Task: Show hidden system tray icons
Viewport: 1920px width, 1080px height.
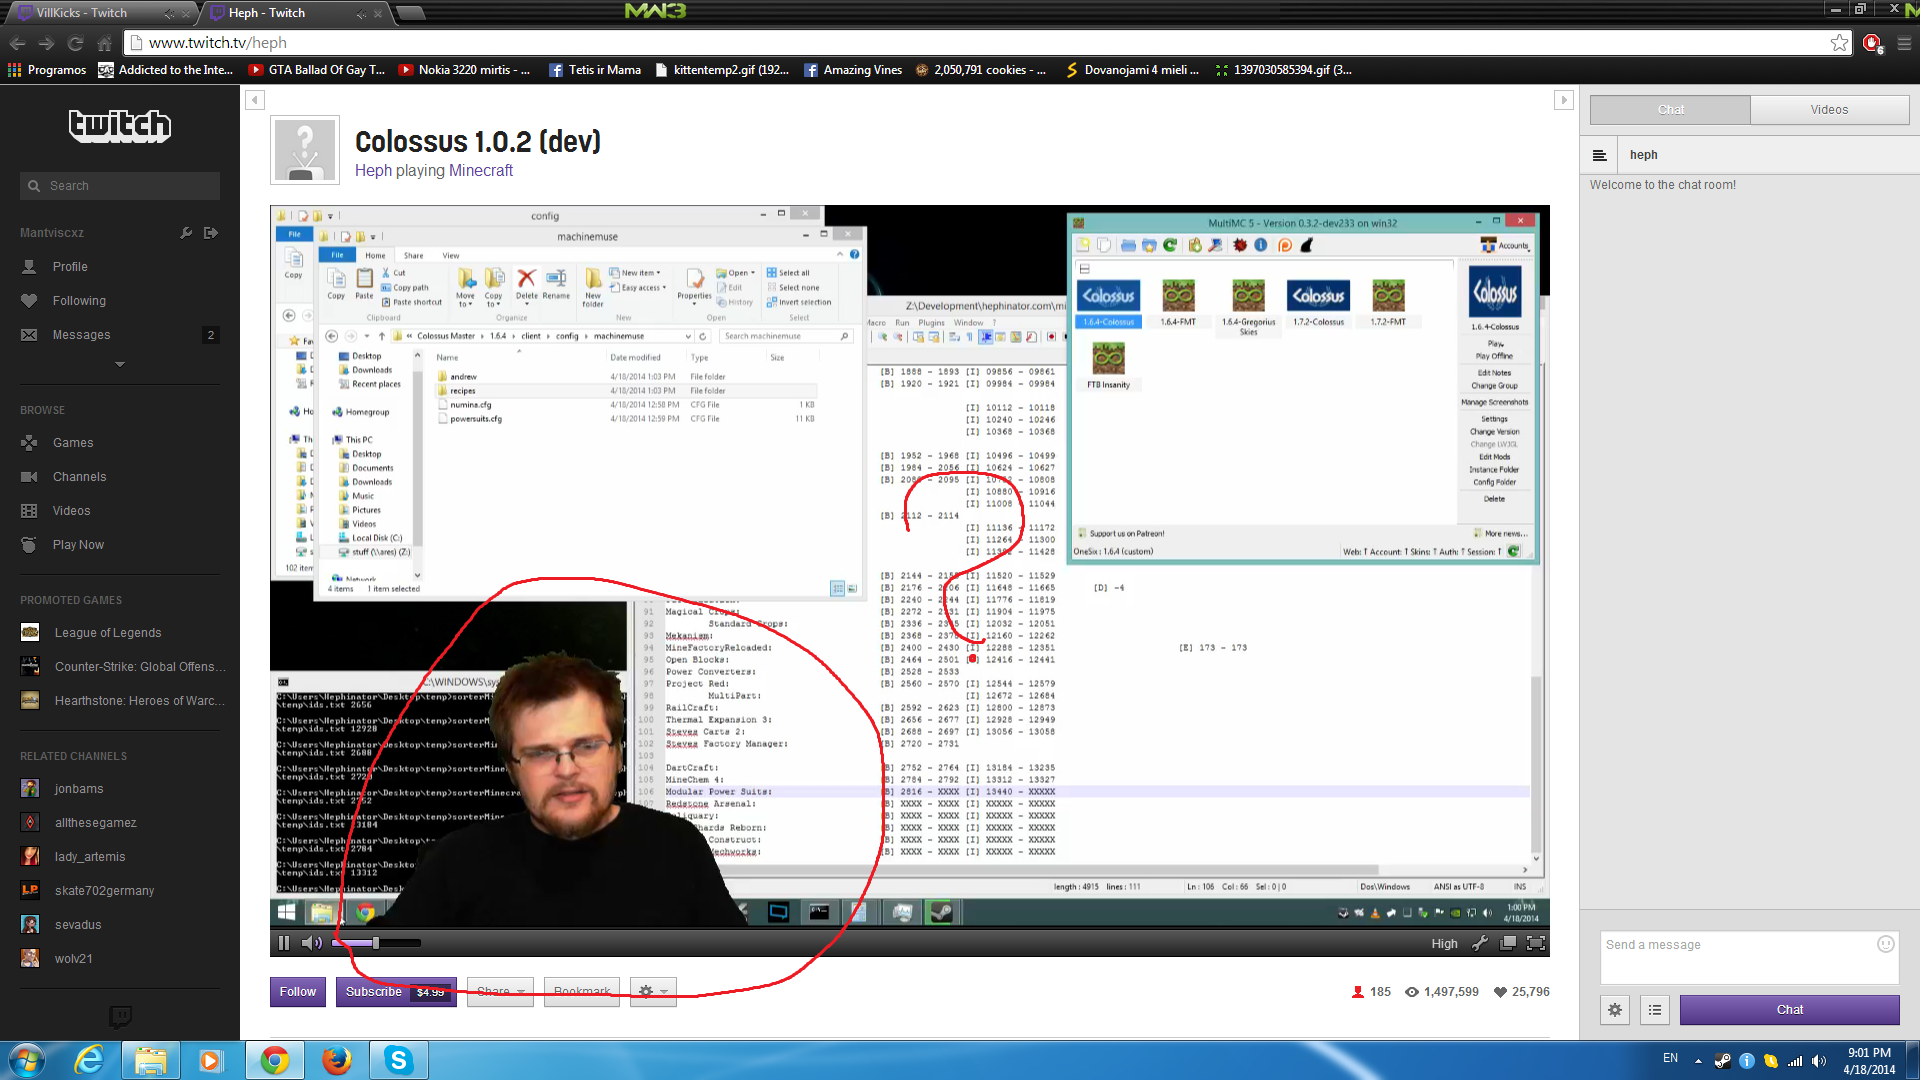Action: [x=1698, y=1060]
